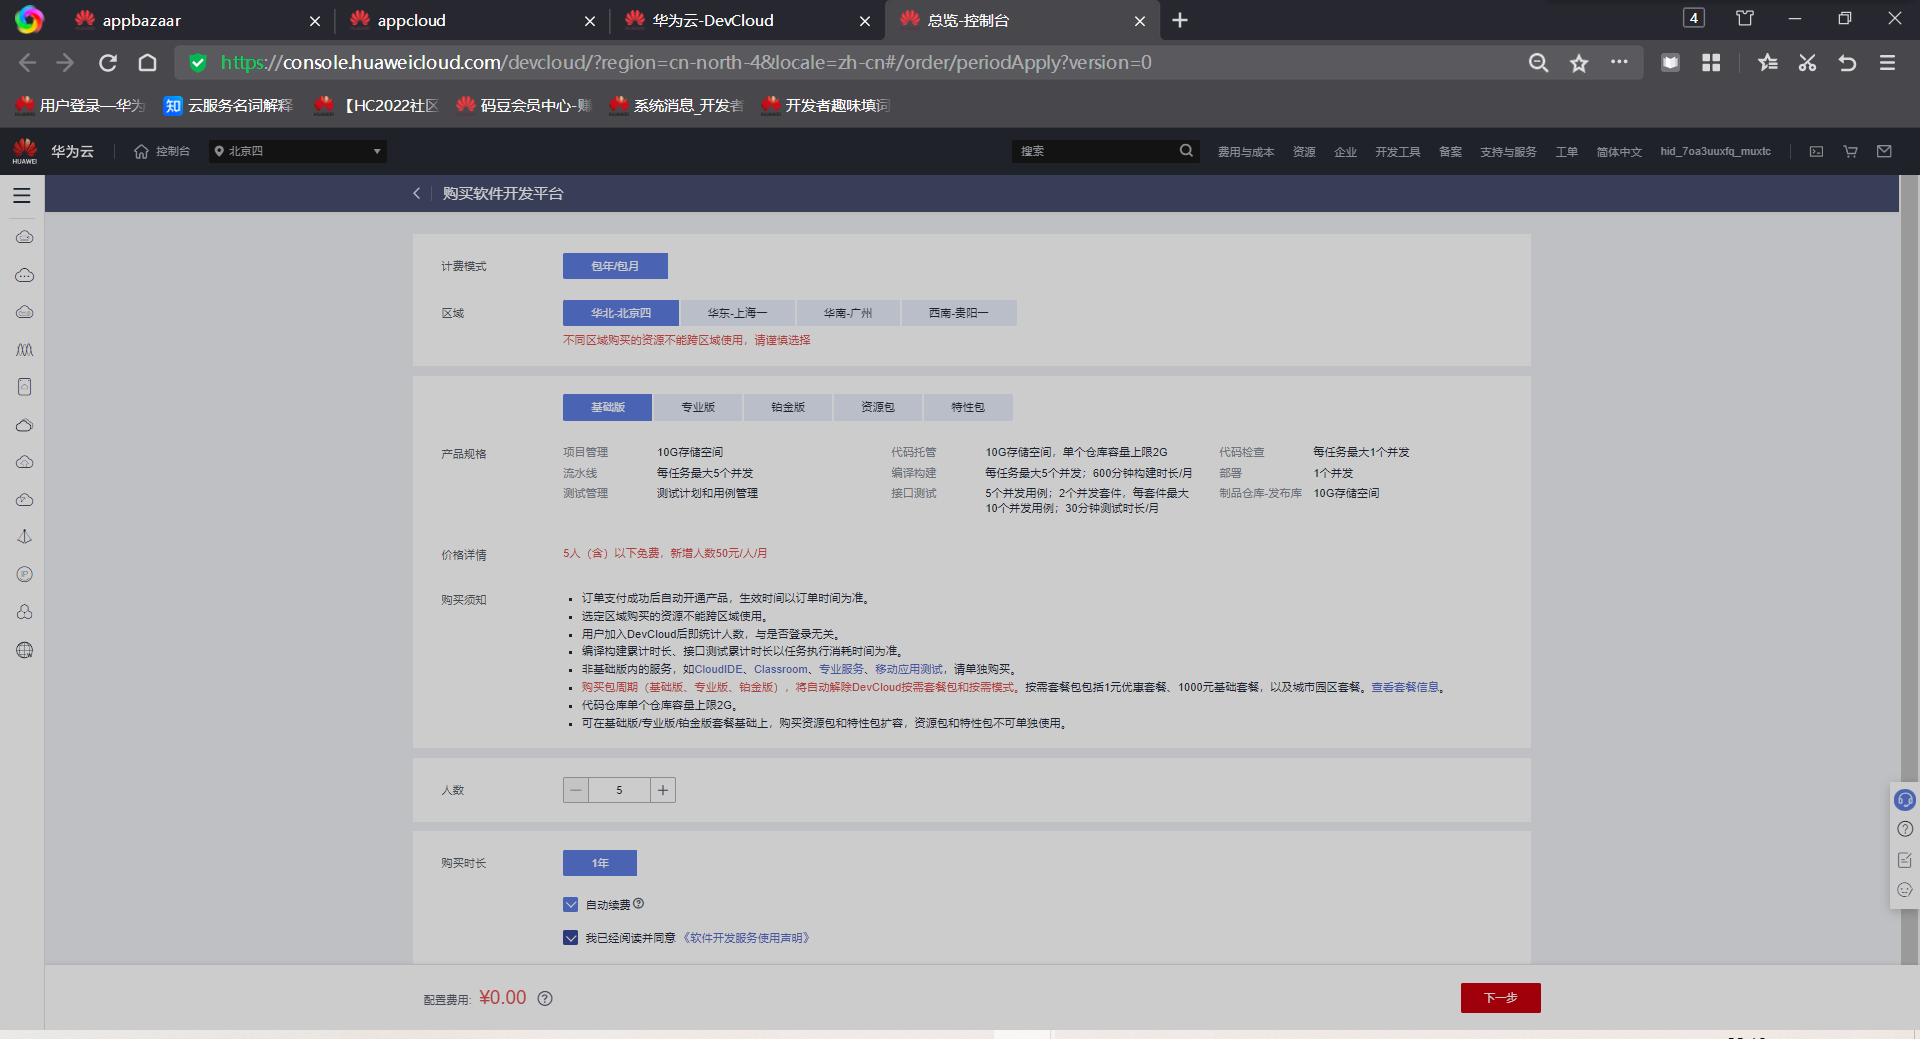
Task: Click the console search input field
Action: (1095, 151)
